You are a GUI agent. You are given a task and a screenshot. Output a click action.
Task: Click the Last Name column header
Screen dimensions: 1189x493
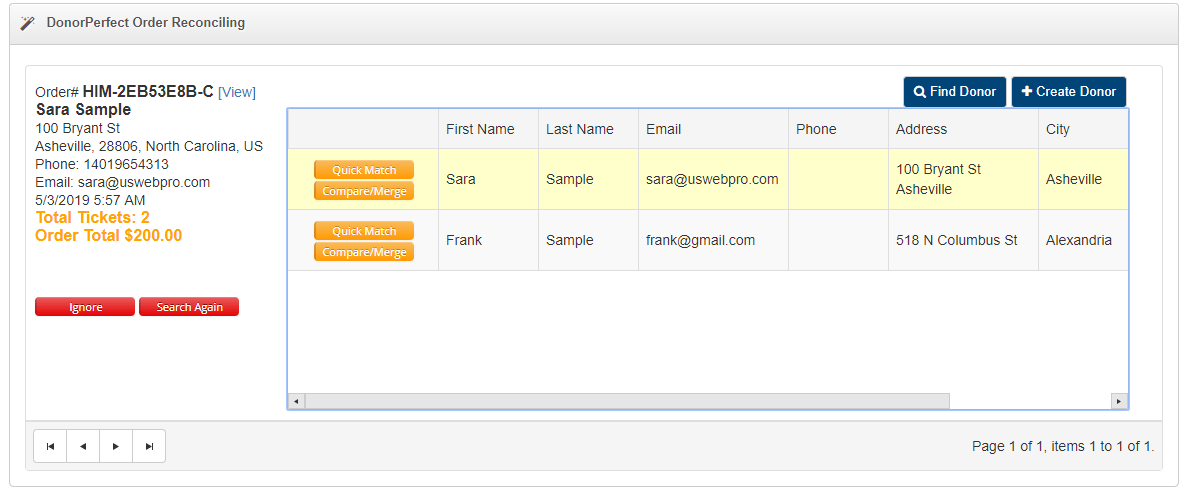pos(580,129)
